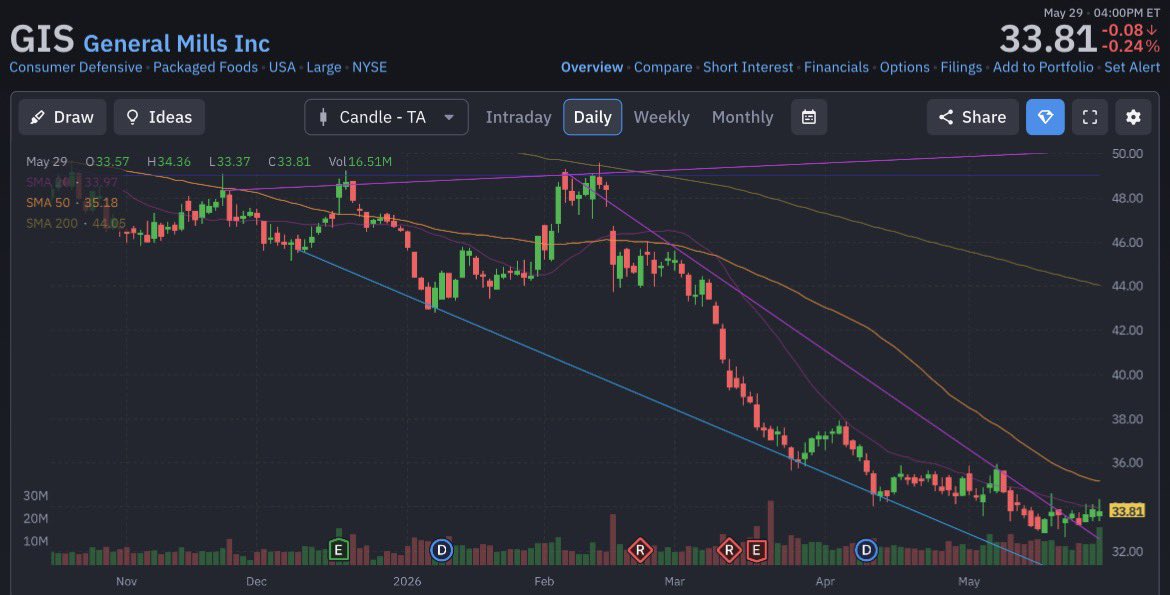Screen dimensions: 1170x595
Task: Click the 2026 label on date axis
Action: (x=407, y=582)
